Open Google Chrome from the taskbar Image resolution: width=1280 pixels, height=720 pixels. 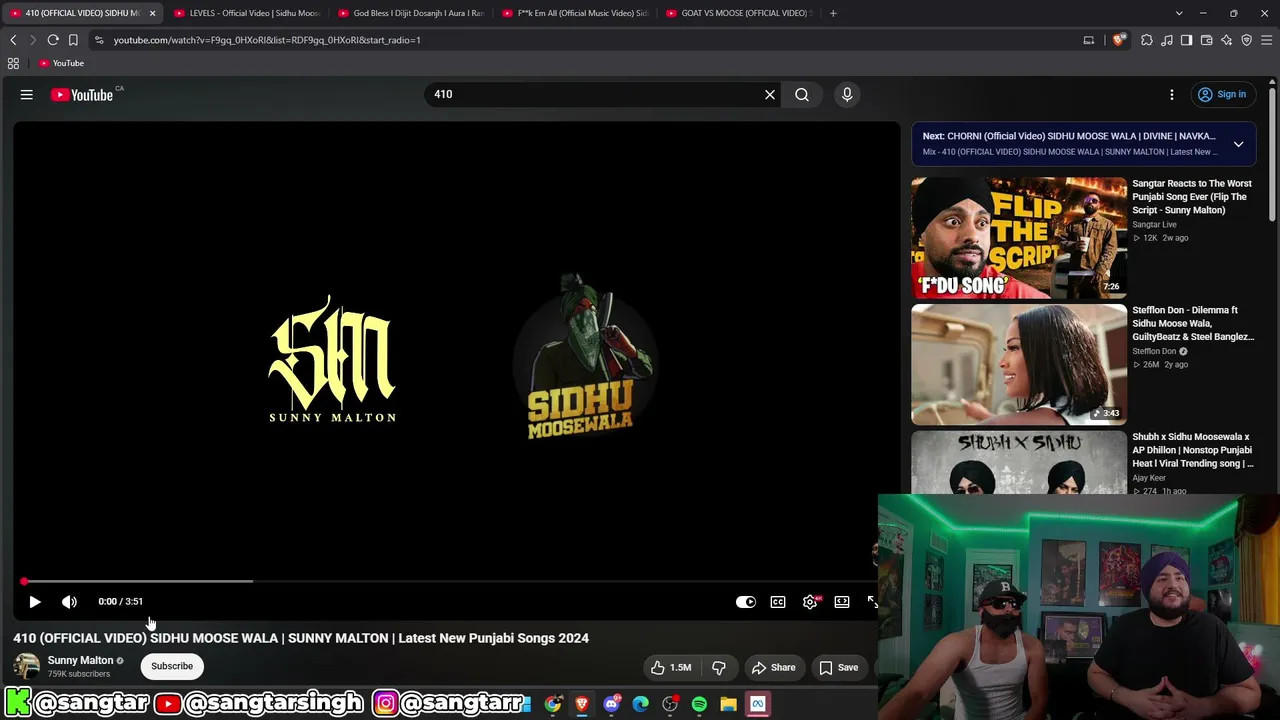[x=553, y=704]
